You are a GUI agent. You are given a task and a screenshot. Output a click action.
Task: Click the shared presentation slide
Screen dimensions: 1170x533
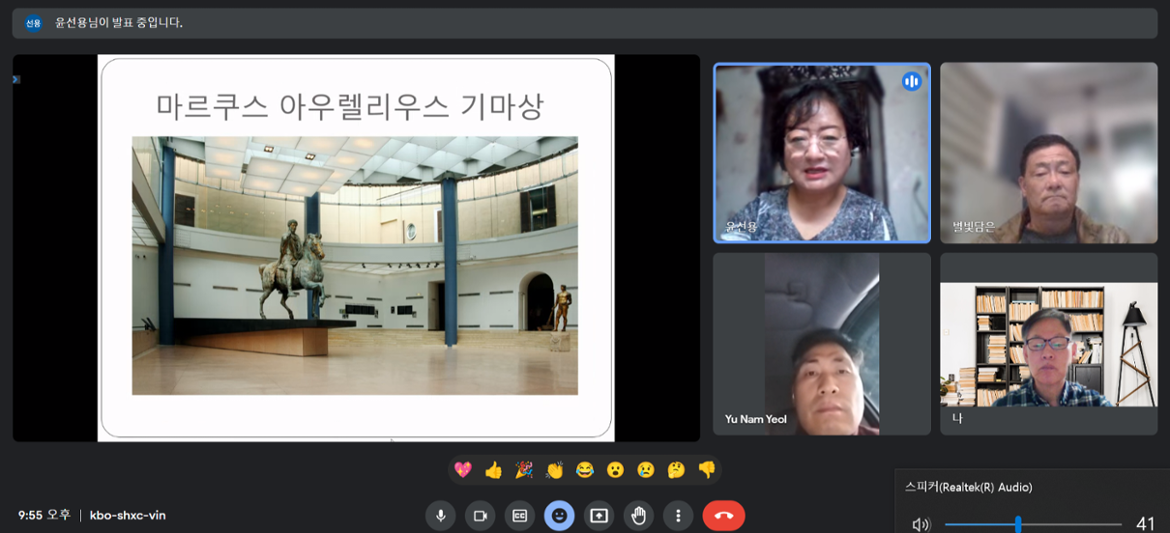pos(355,247)
